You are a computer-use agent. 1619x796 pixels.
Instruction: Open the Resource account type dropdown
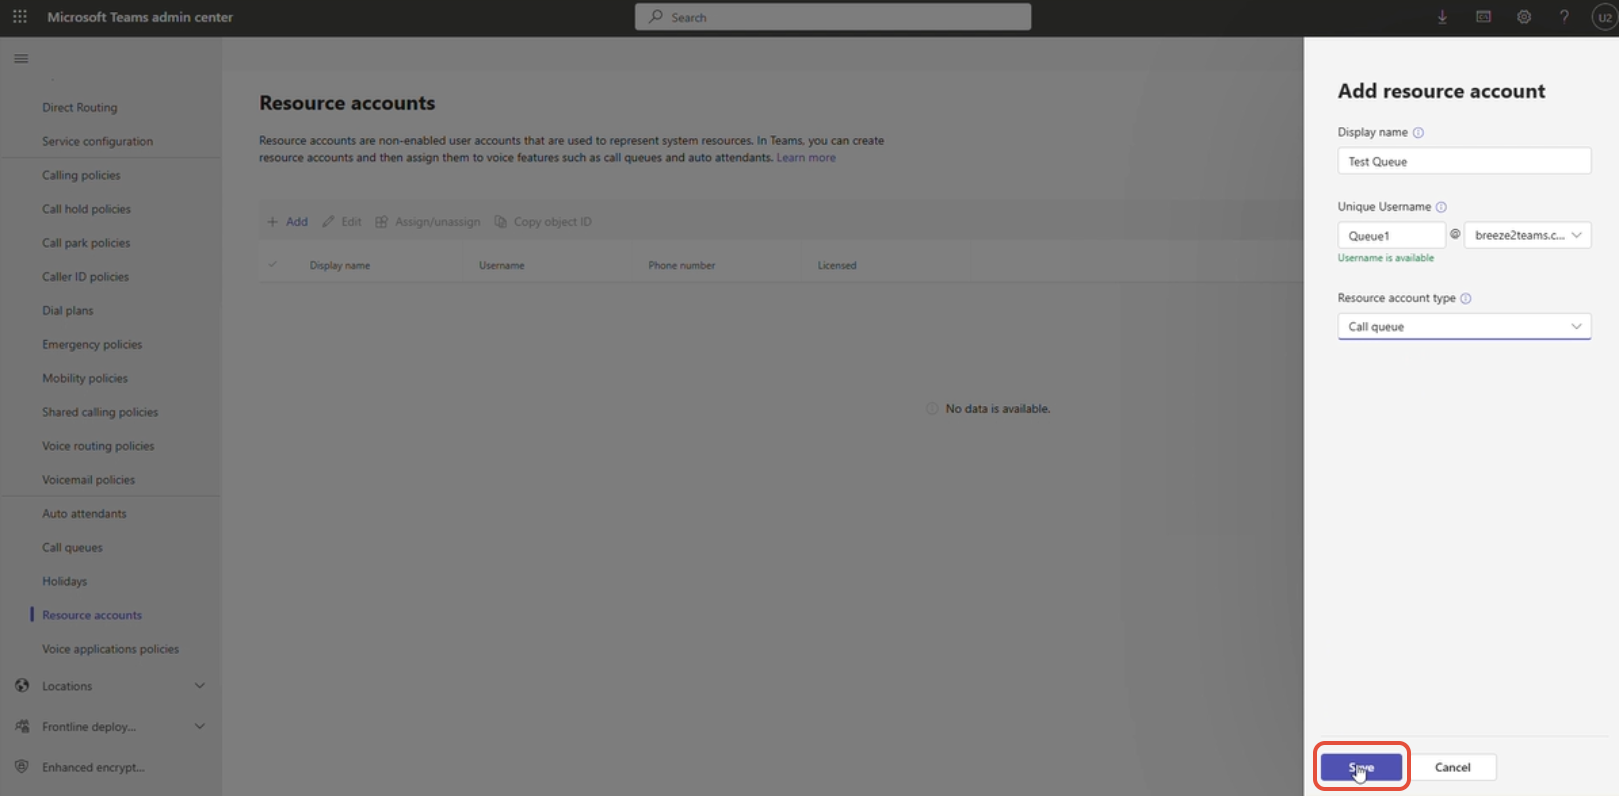(1464, 327)
